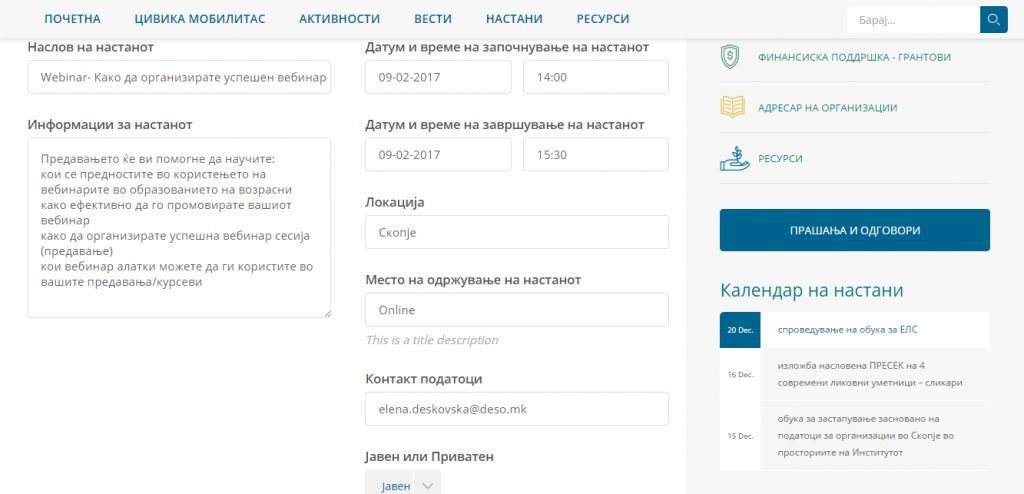Click the 20 Dec. calendar date badge
The image size is (1024, 494).
click(740, 330)
